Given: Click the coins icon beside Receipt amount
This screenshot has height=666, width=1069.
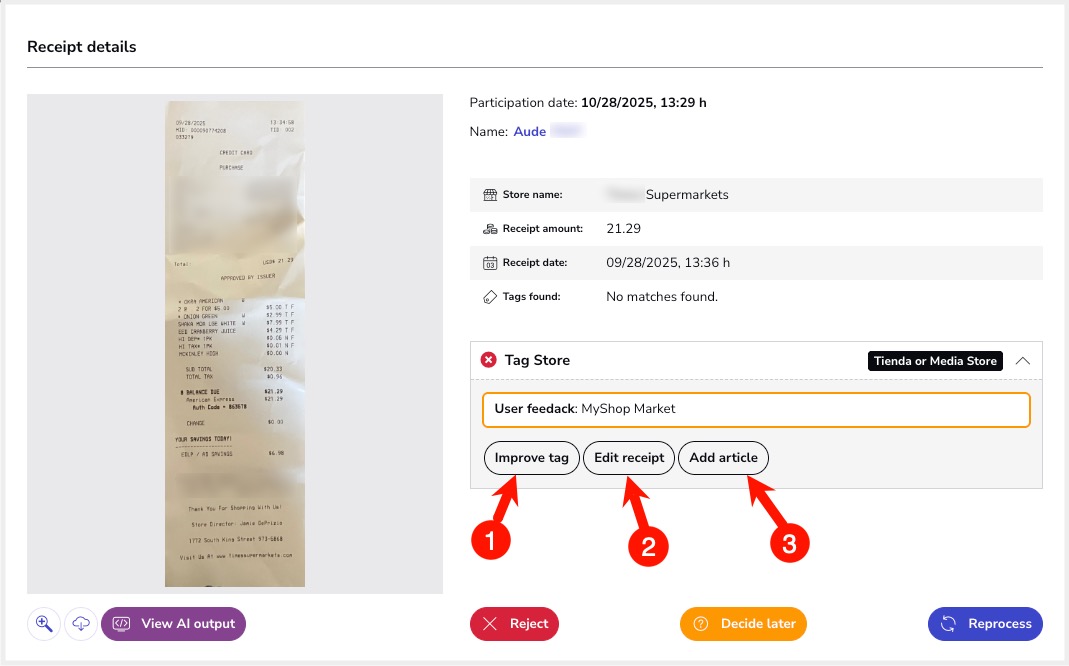Looking at the screenshot, I should pos(490,229).
